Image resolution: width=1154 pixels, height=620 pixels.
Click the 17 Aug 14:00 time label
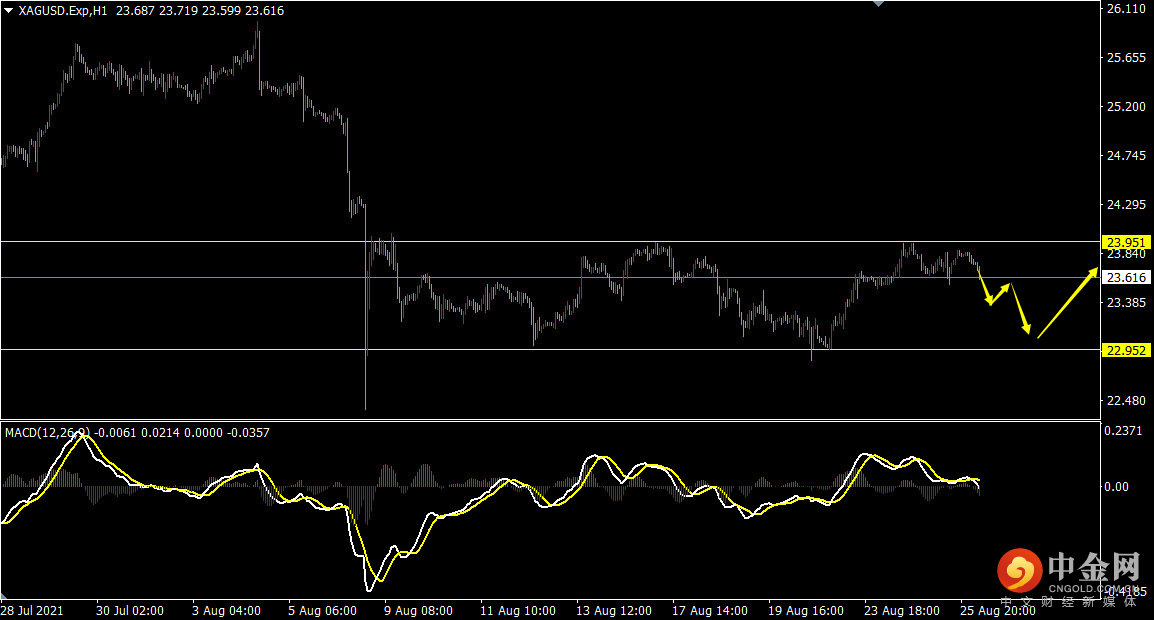(709, 611)
